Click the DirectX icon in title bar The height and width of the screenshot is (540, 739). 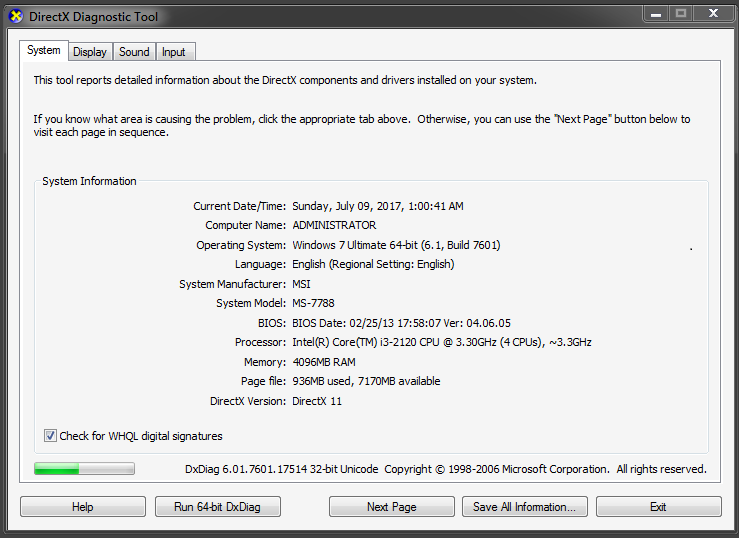click(x=16, y=16)
